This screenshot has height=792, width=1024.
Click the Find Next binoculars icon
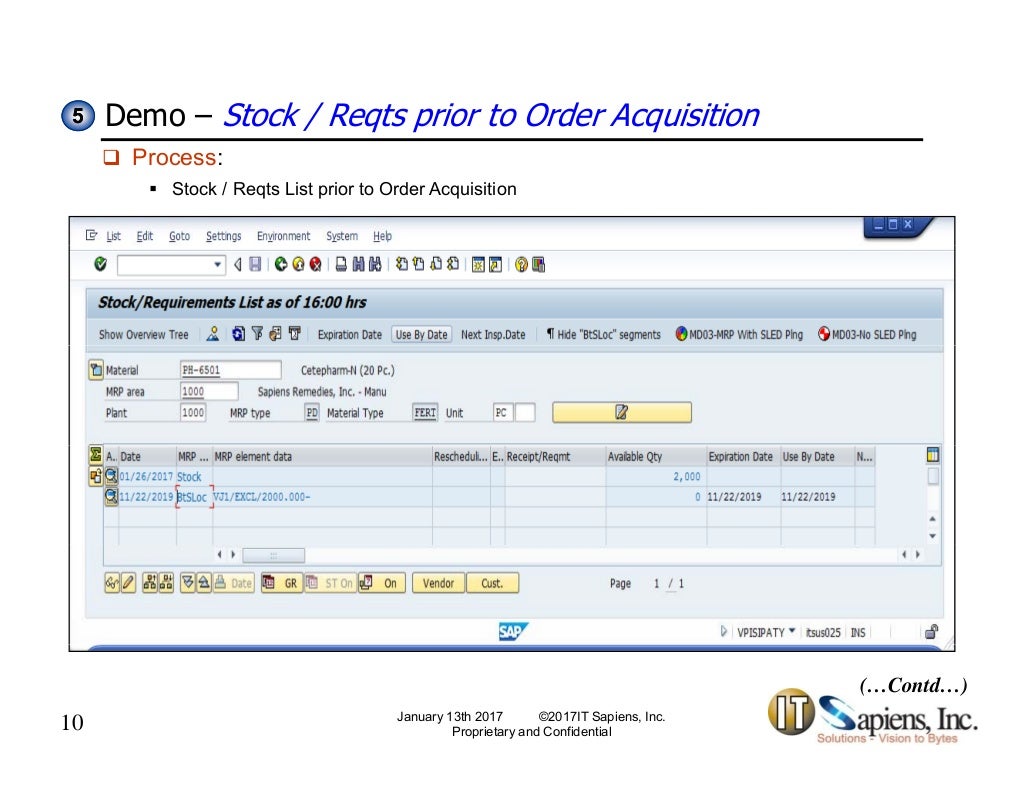point(375,264)
